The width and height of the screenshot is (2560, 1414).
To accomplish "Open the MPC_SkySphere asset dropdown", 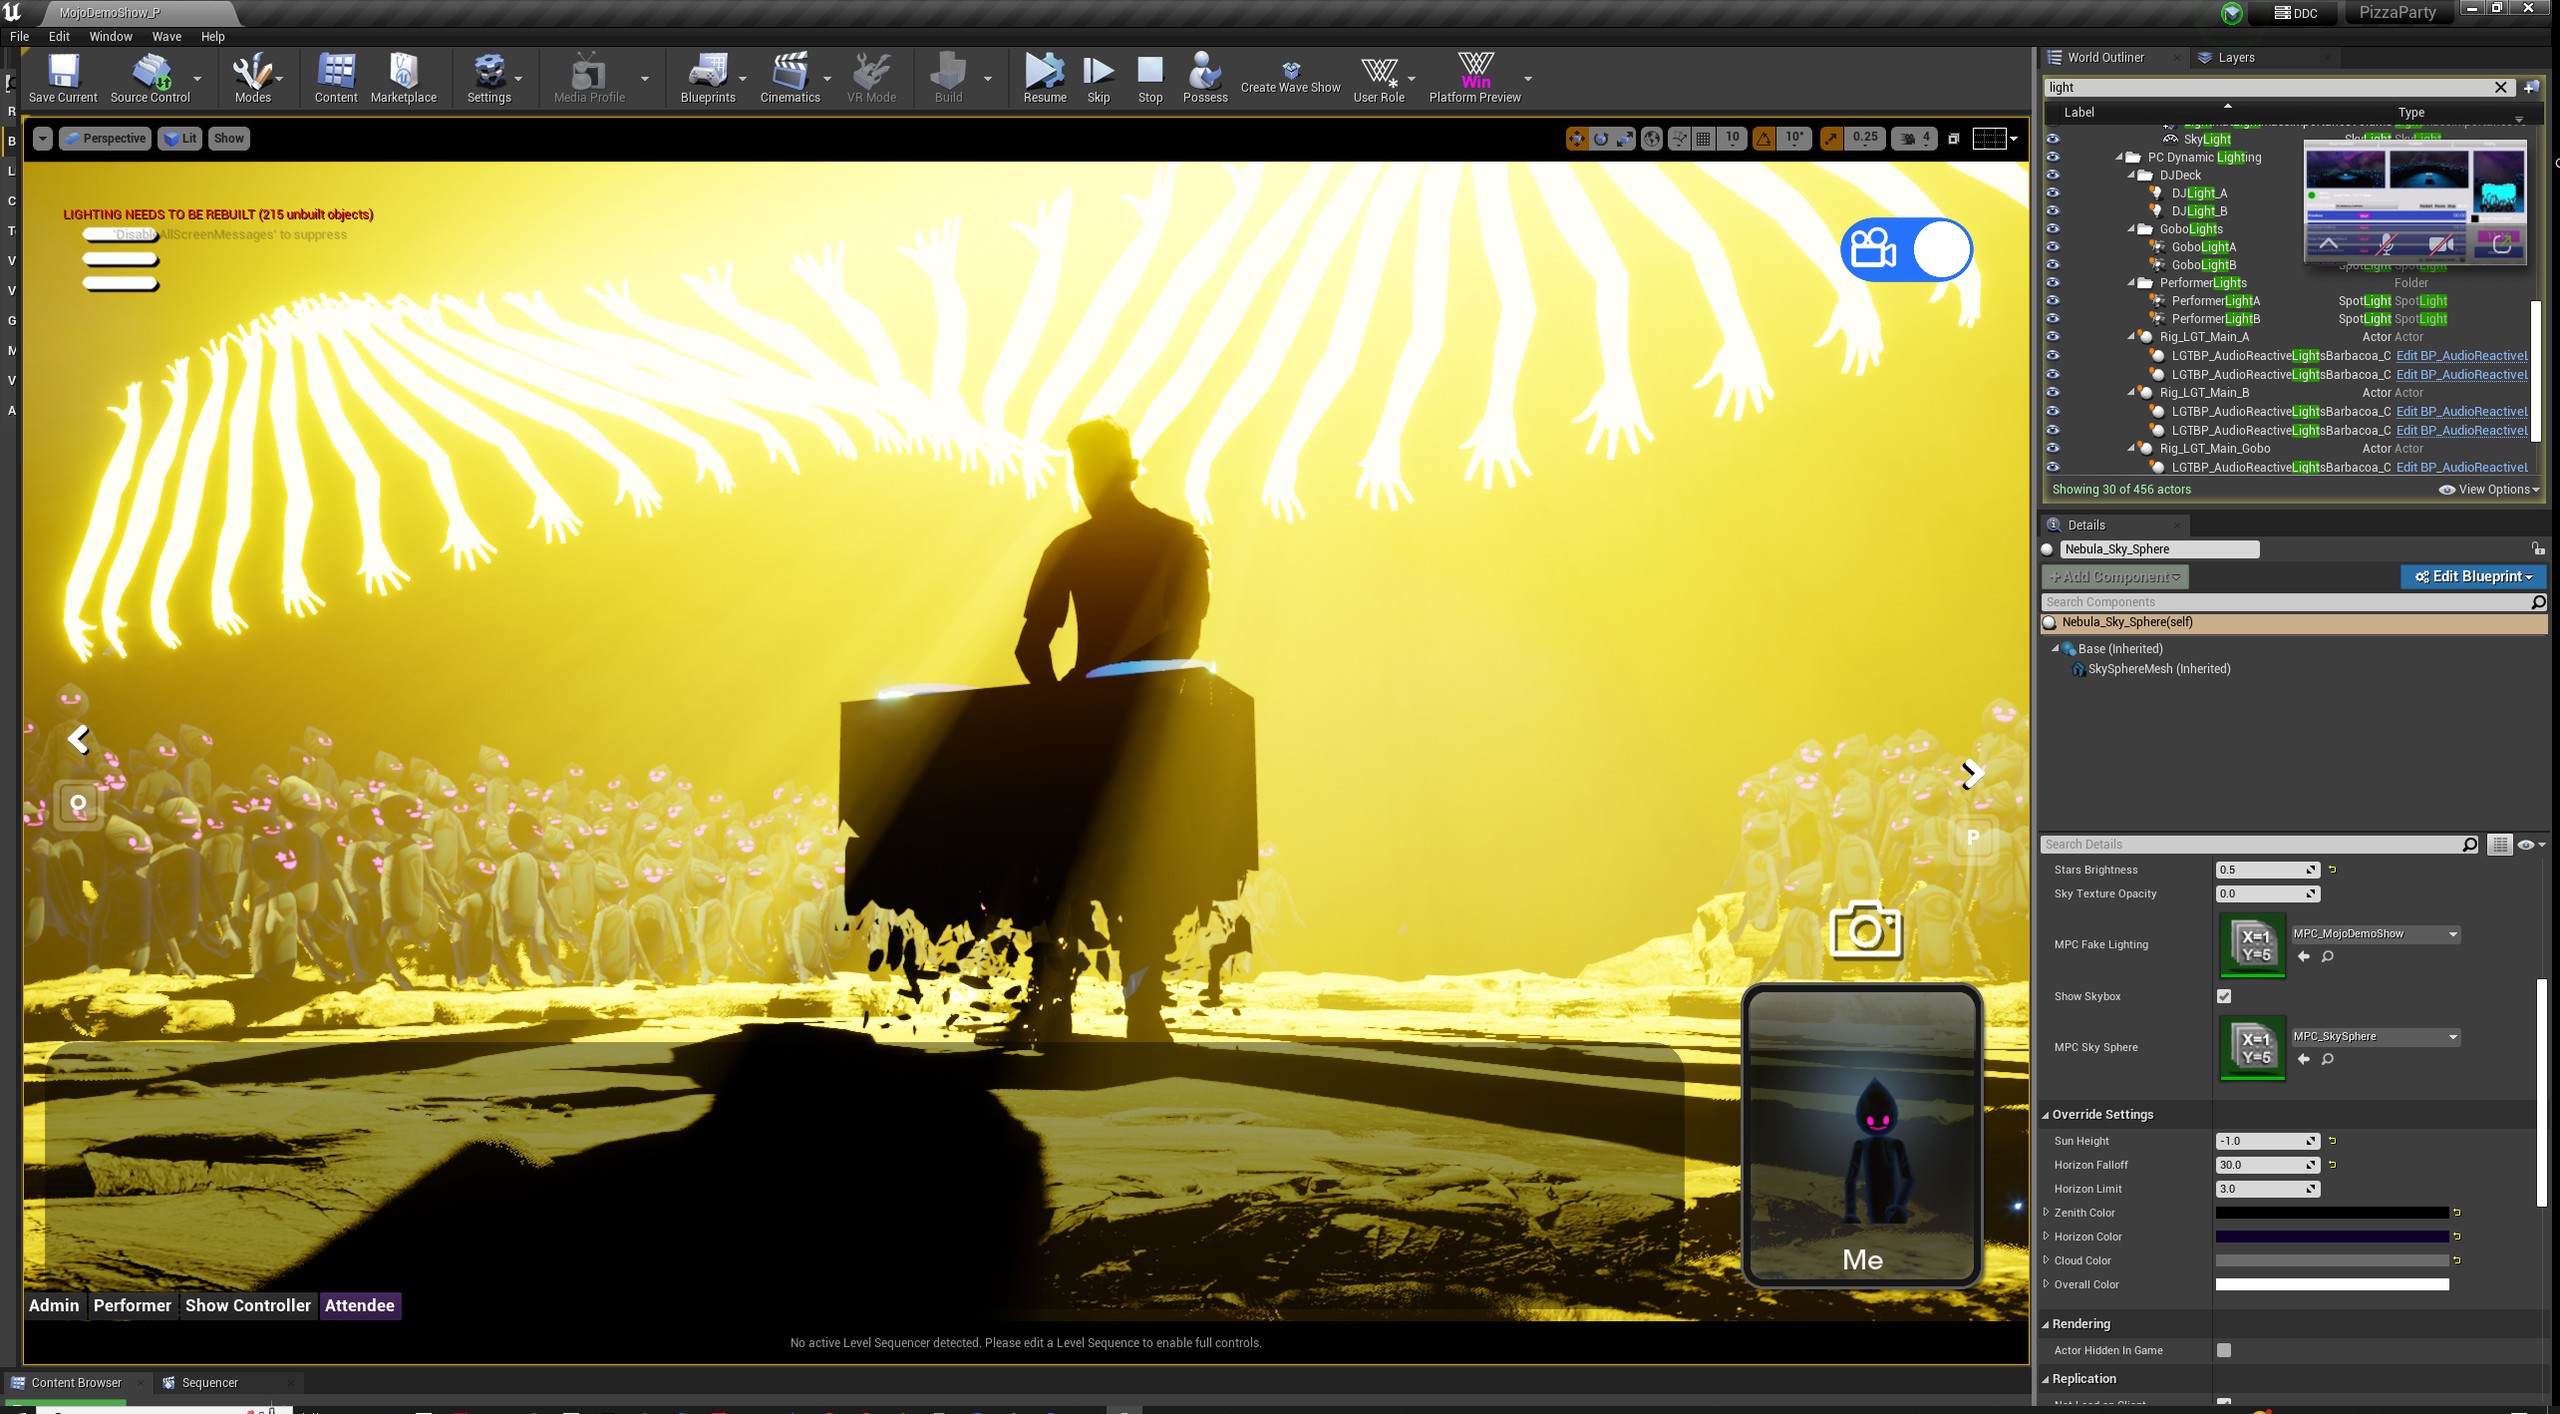I will click(x=2375, y=1037).
